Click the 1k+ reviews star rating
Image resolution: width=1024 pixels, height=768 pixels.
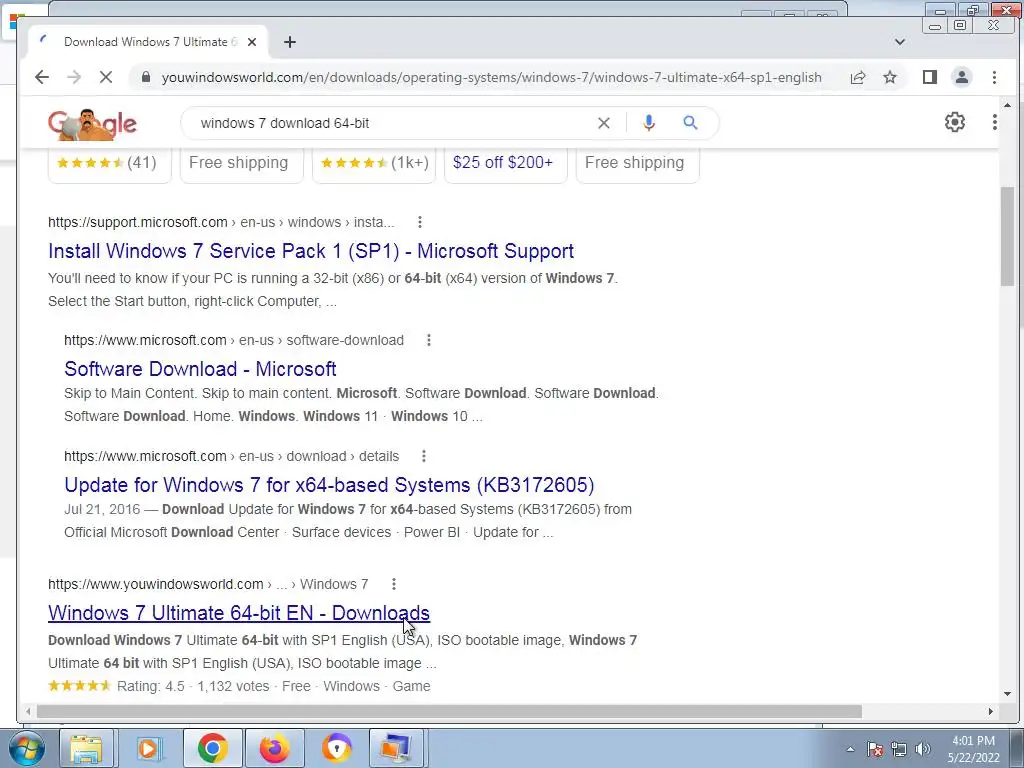pyautogui.click(x=375, y=163)
